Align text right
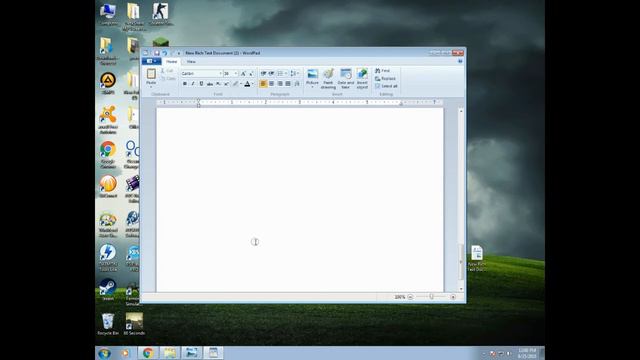The image size is (640, 360). [x=280, y=84]
